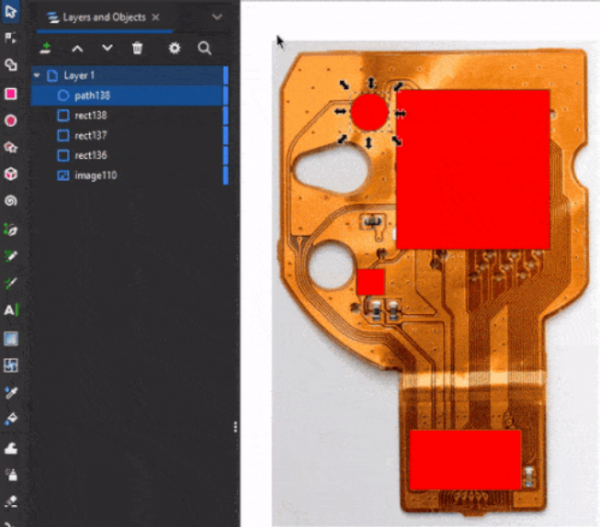Image resolution: width=600 pixels, height=527 pixels.
Task: Open search in Layers and Objects
Action: coord(204,48)
